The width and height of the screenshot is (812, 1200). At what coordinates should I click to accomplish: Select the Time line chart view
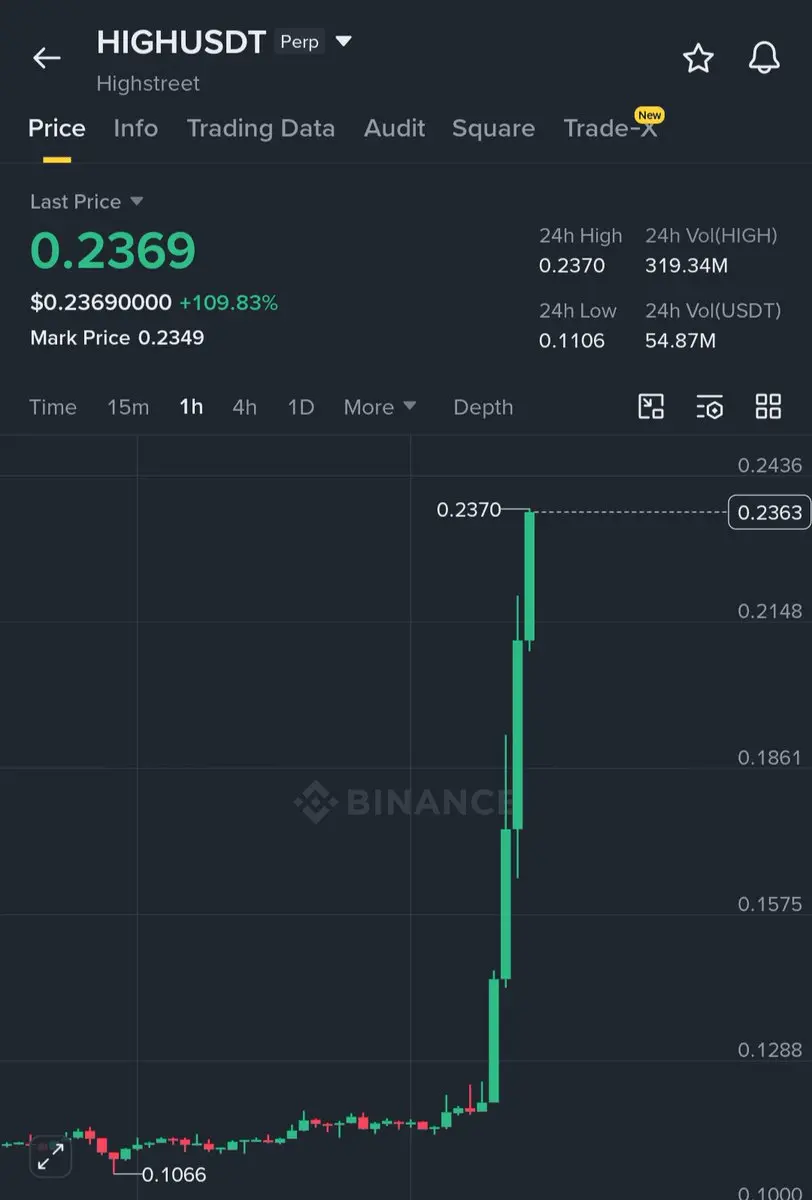53,407
